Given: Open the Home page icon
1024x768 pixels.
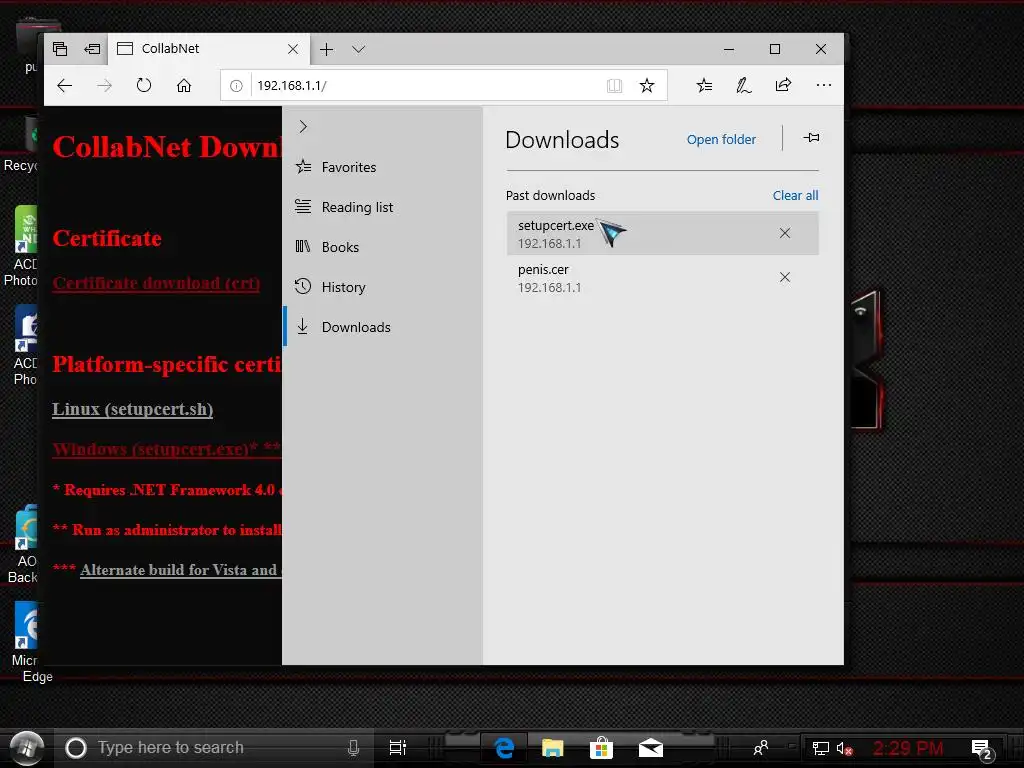Looking at the screenshot, I should (184, 86).
